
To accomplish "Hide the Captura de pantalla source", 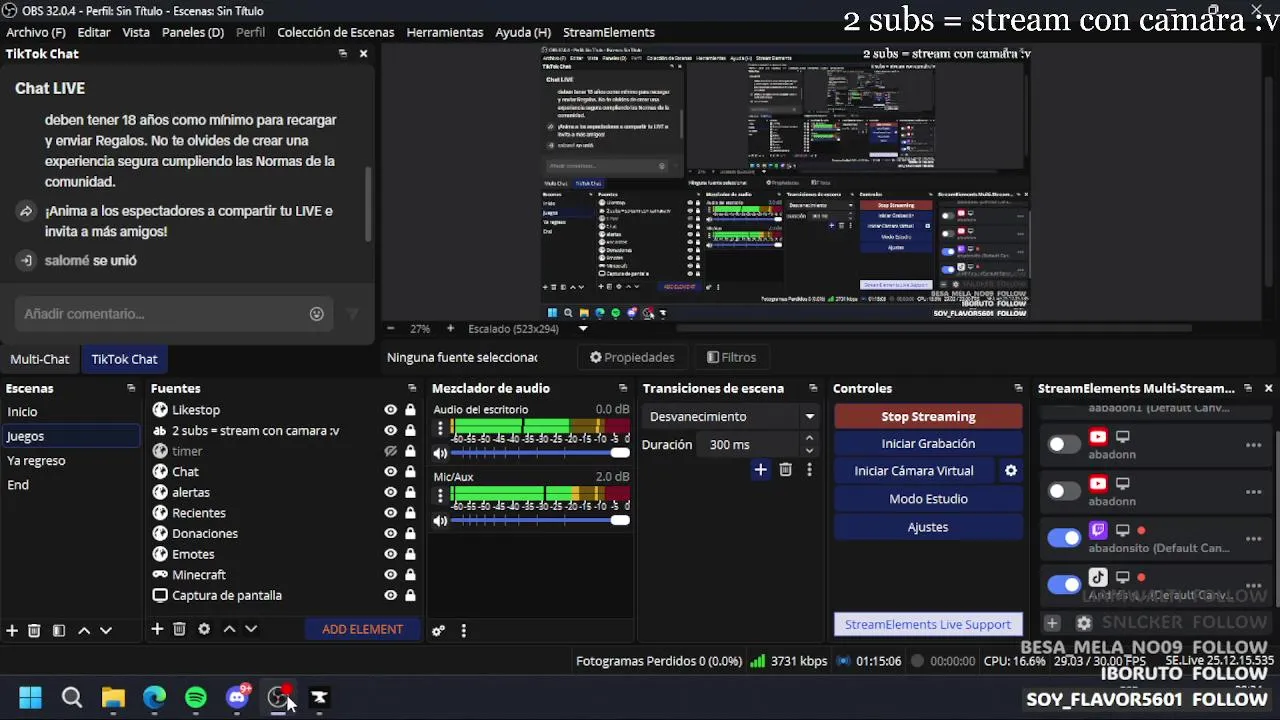I will pyautogui.click(x=391, y=596).
